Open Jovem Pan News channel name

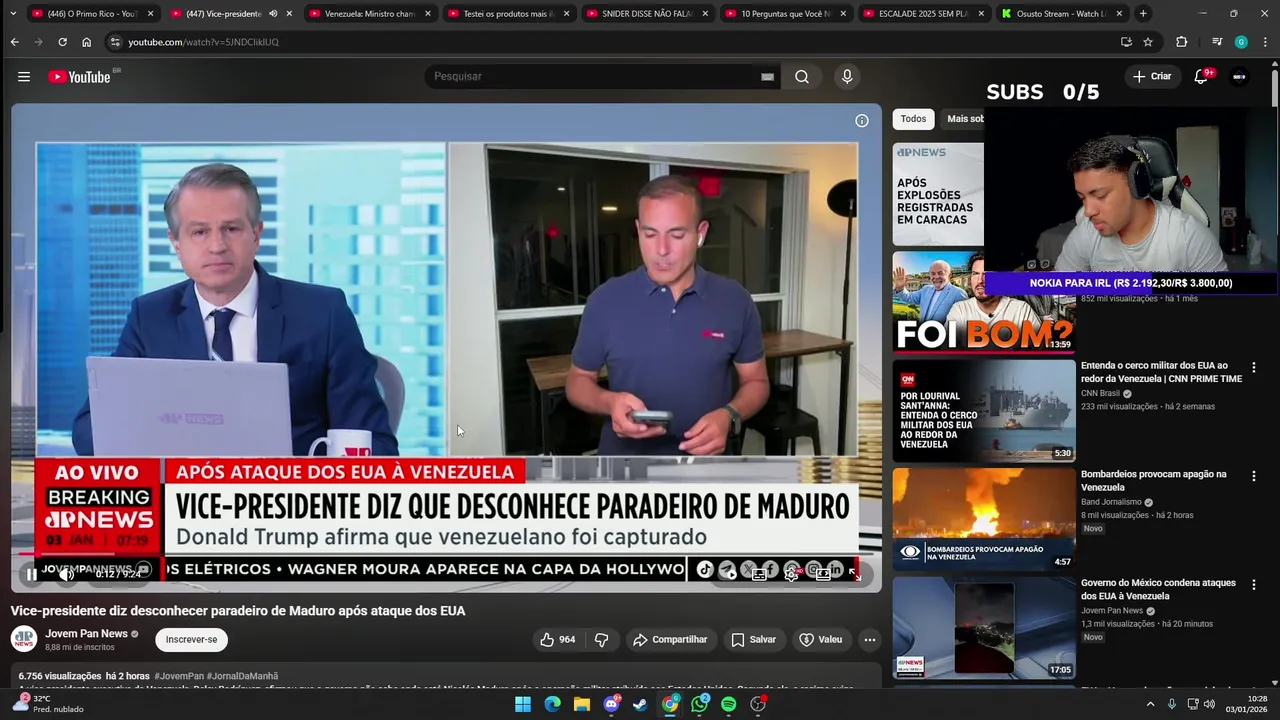[86, 634]
